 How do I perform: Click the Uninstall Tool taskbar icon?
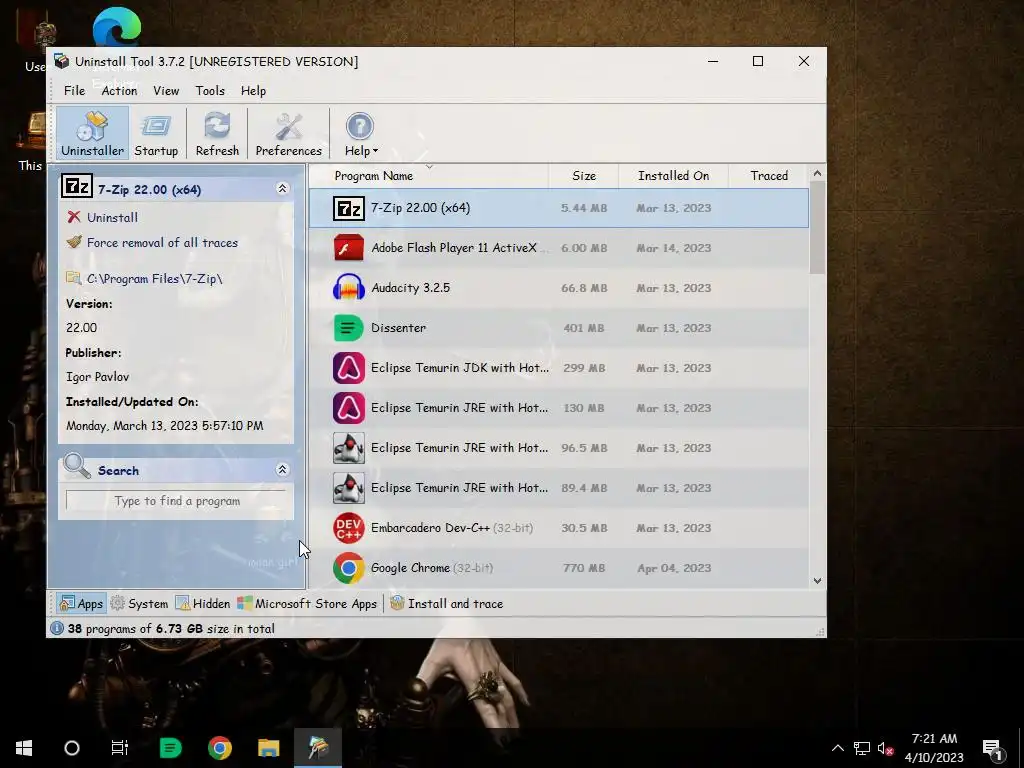pyautogui.click(x=318, y=748)
